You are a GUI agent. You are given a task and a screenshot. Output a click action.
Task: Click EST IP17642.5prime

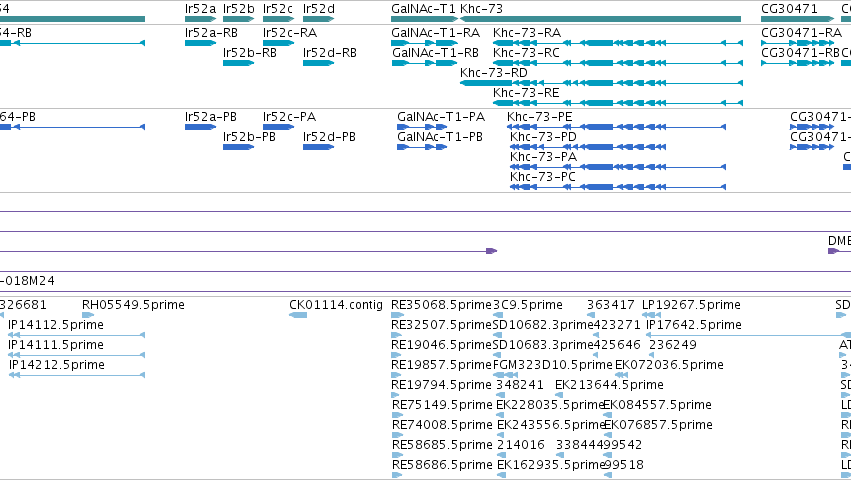(694, 325)
